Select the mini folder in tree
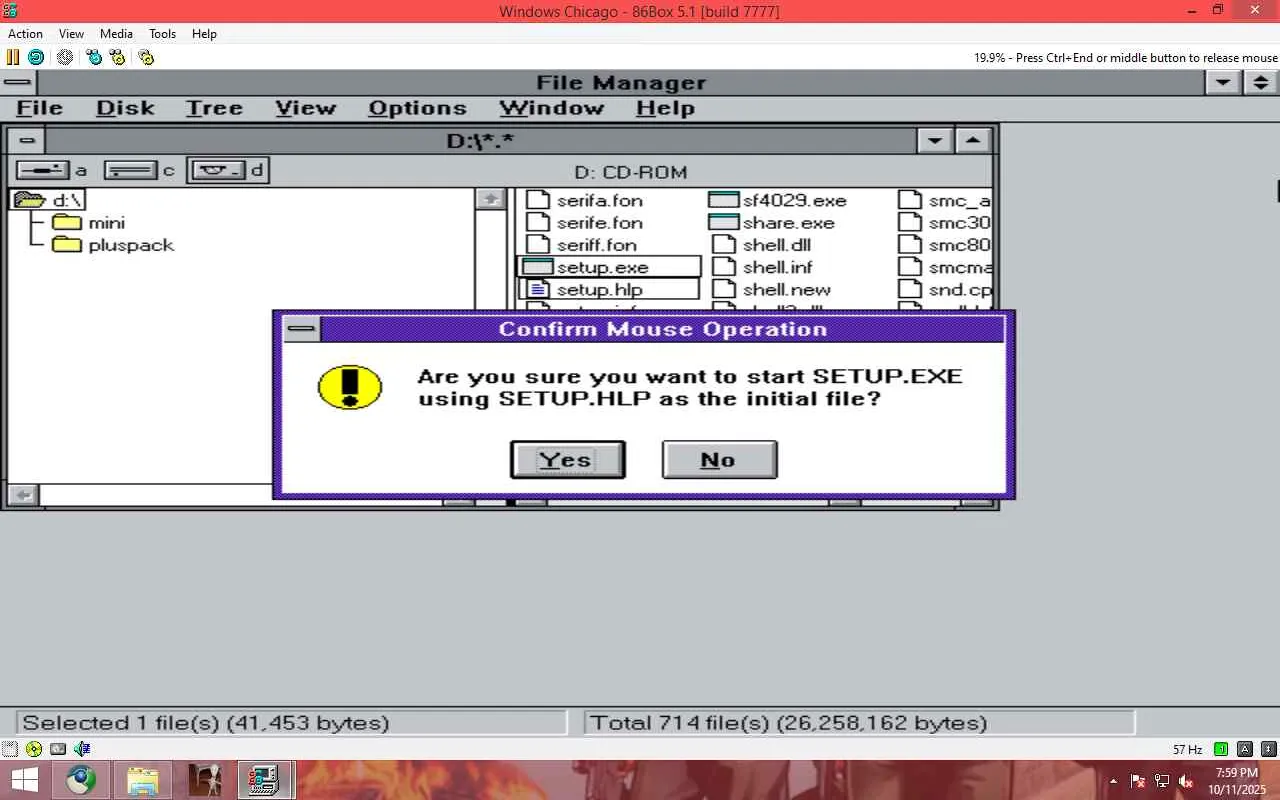This screenshot has height=800, width=1280. pos(106,222)
